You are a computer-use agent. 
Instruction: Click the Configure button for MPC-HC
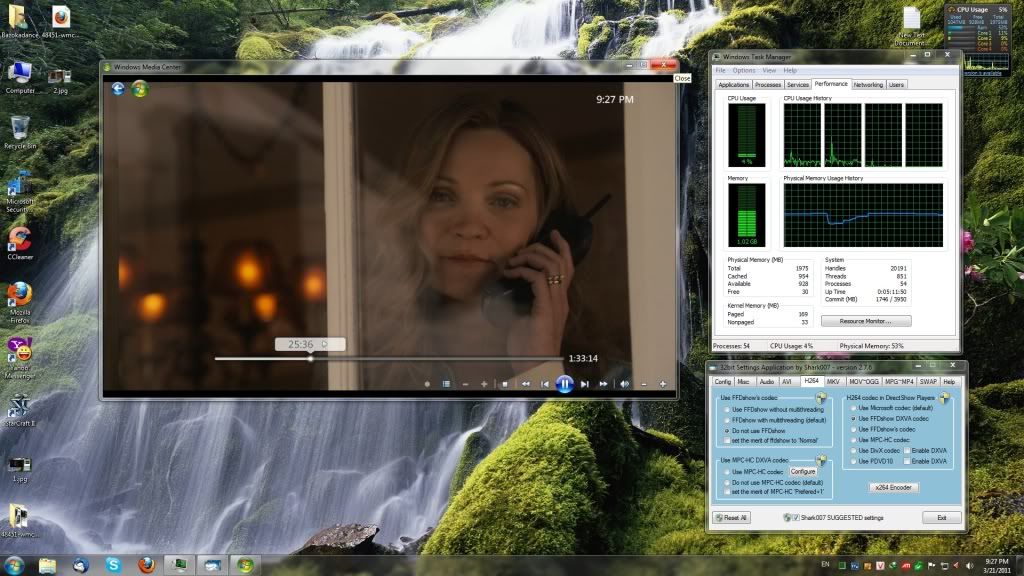pyautogui.click(x=803, y=472)
